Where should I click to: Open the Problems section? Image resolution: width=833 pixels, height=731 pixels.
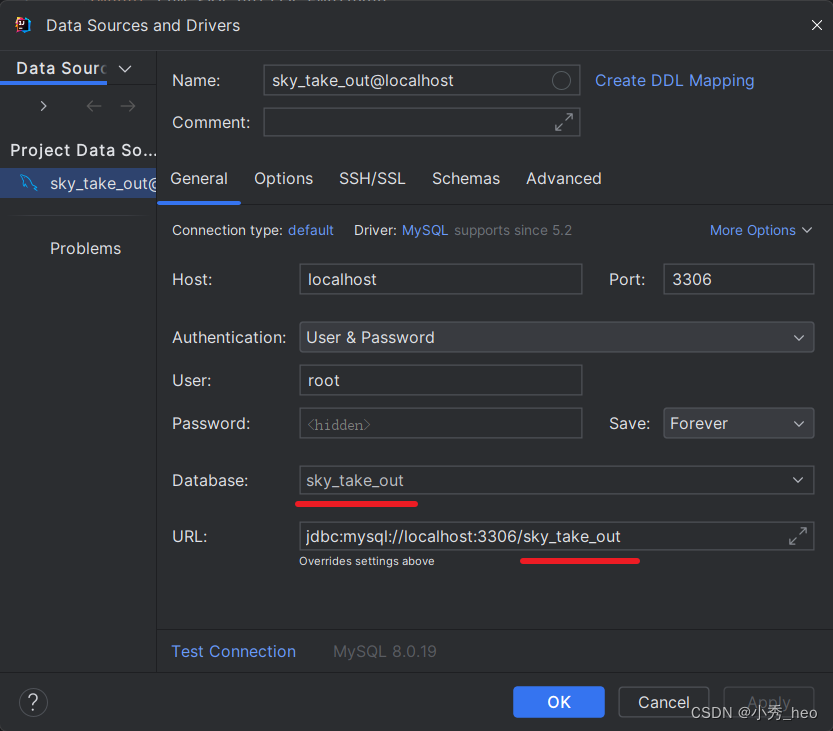pos(86,249)
